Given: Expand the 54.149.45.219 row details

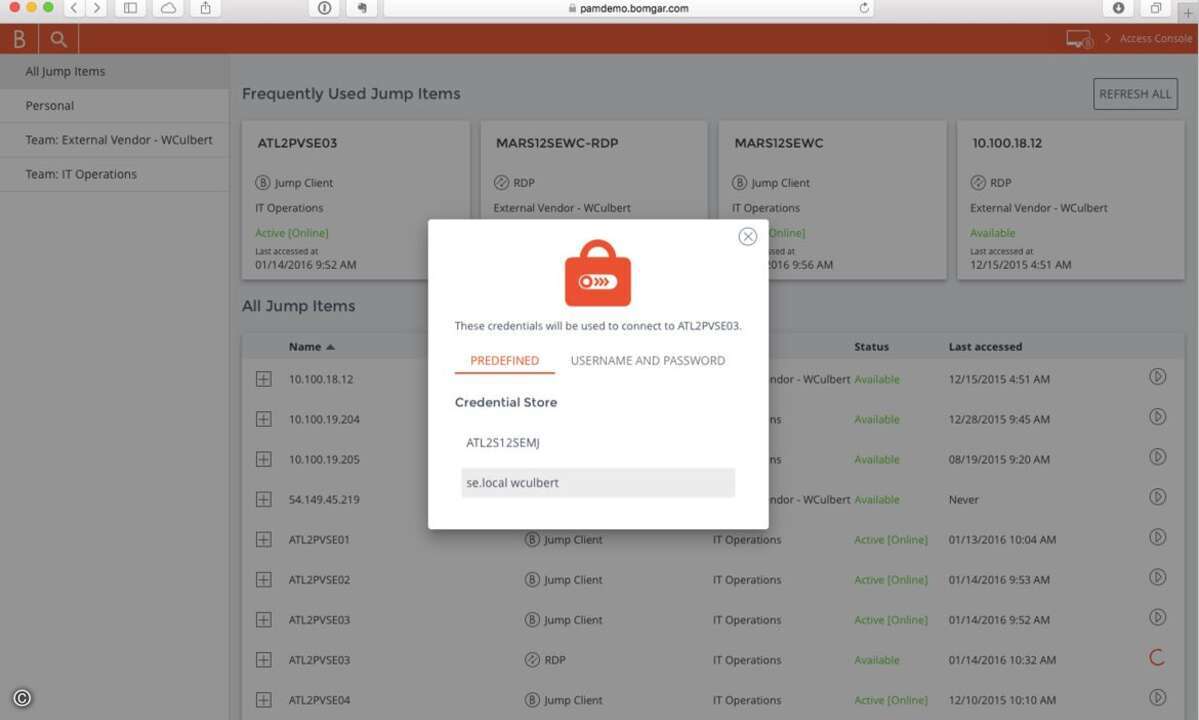Looking at the screenshot, I should click(x=264, y=499).
